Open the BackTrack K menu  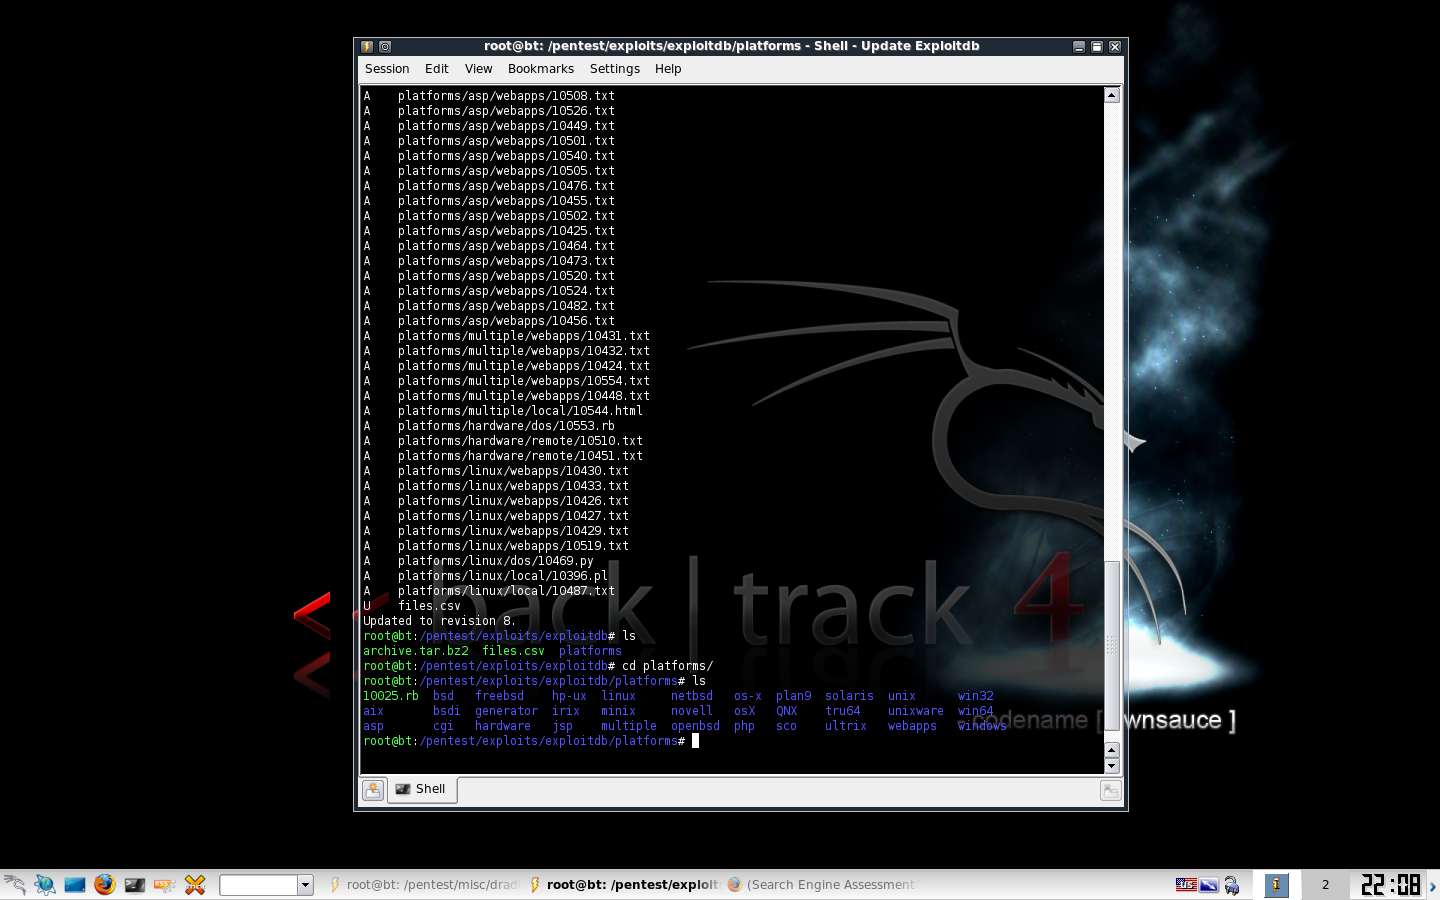(x=14, y=884)
